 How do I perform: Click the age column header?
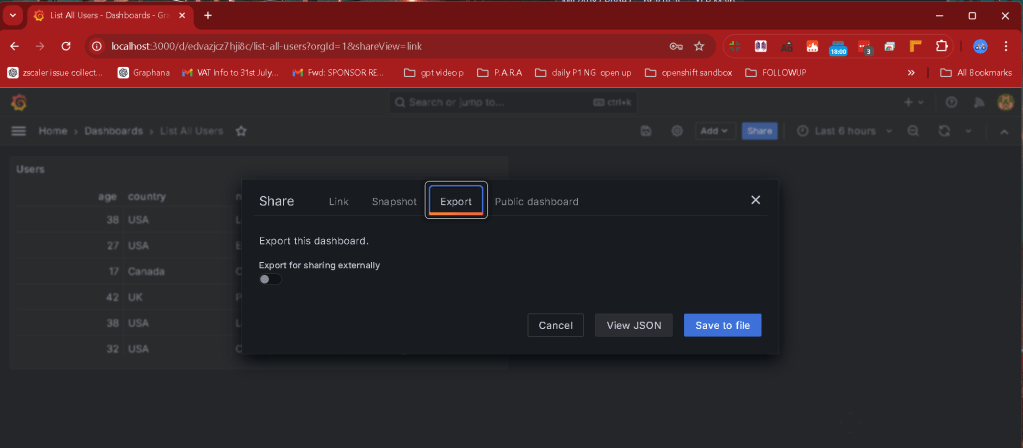(107, 197)
